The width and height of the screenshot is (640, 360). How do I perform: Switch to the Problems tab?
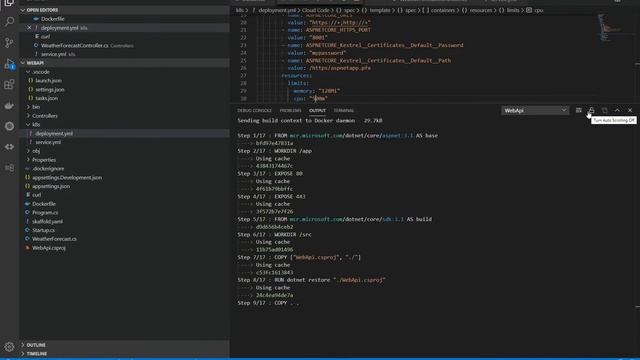point(290,111)
